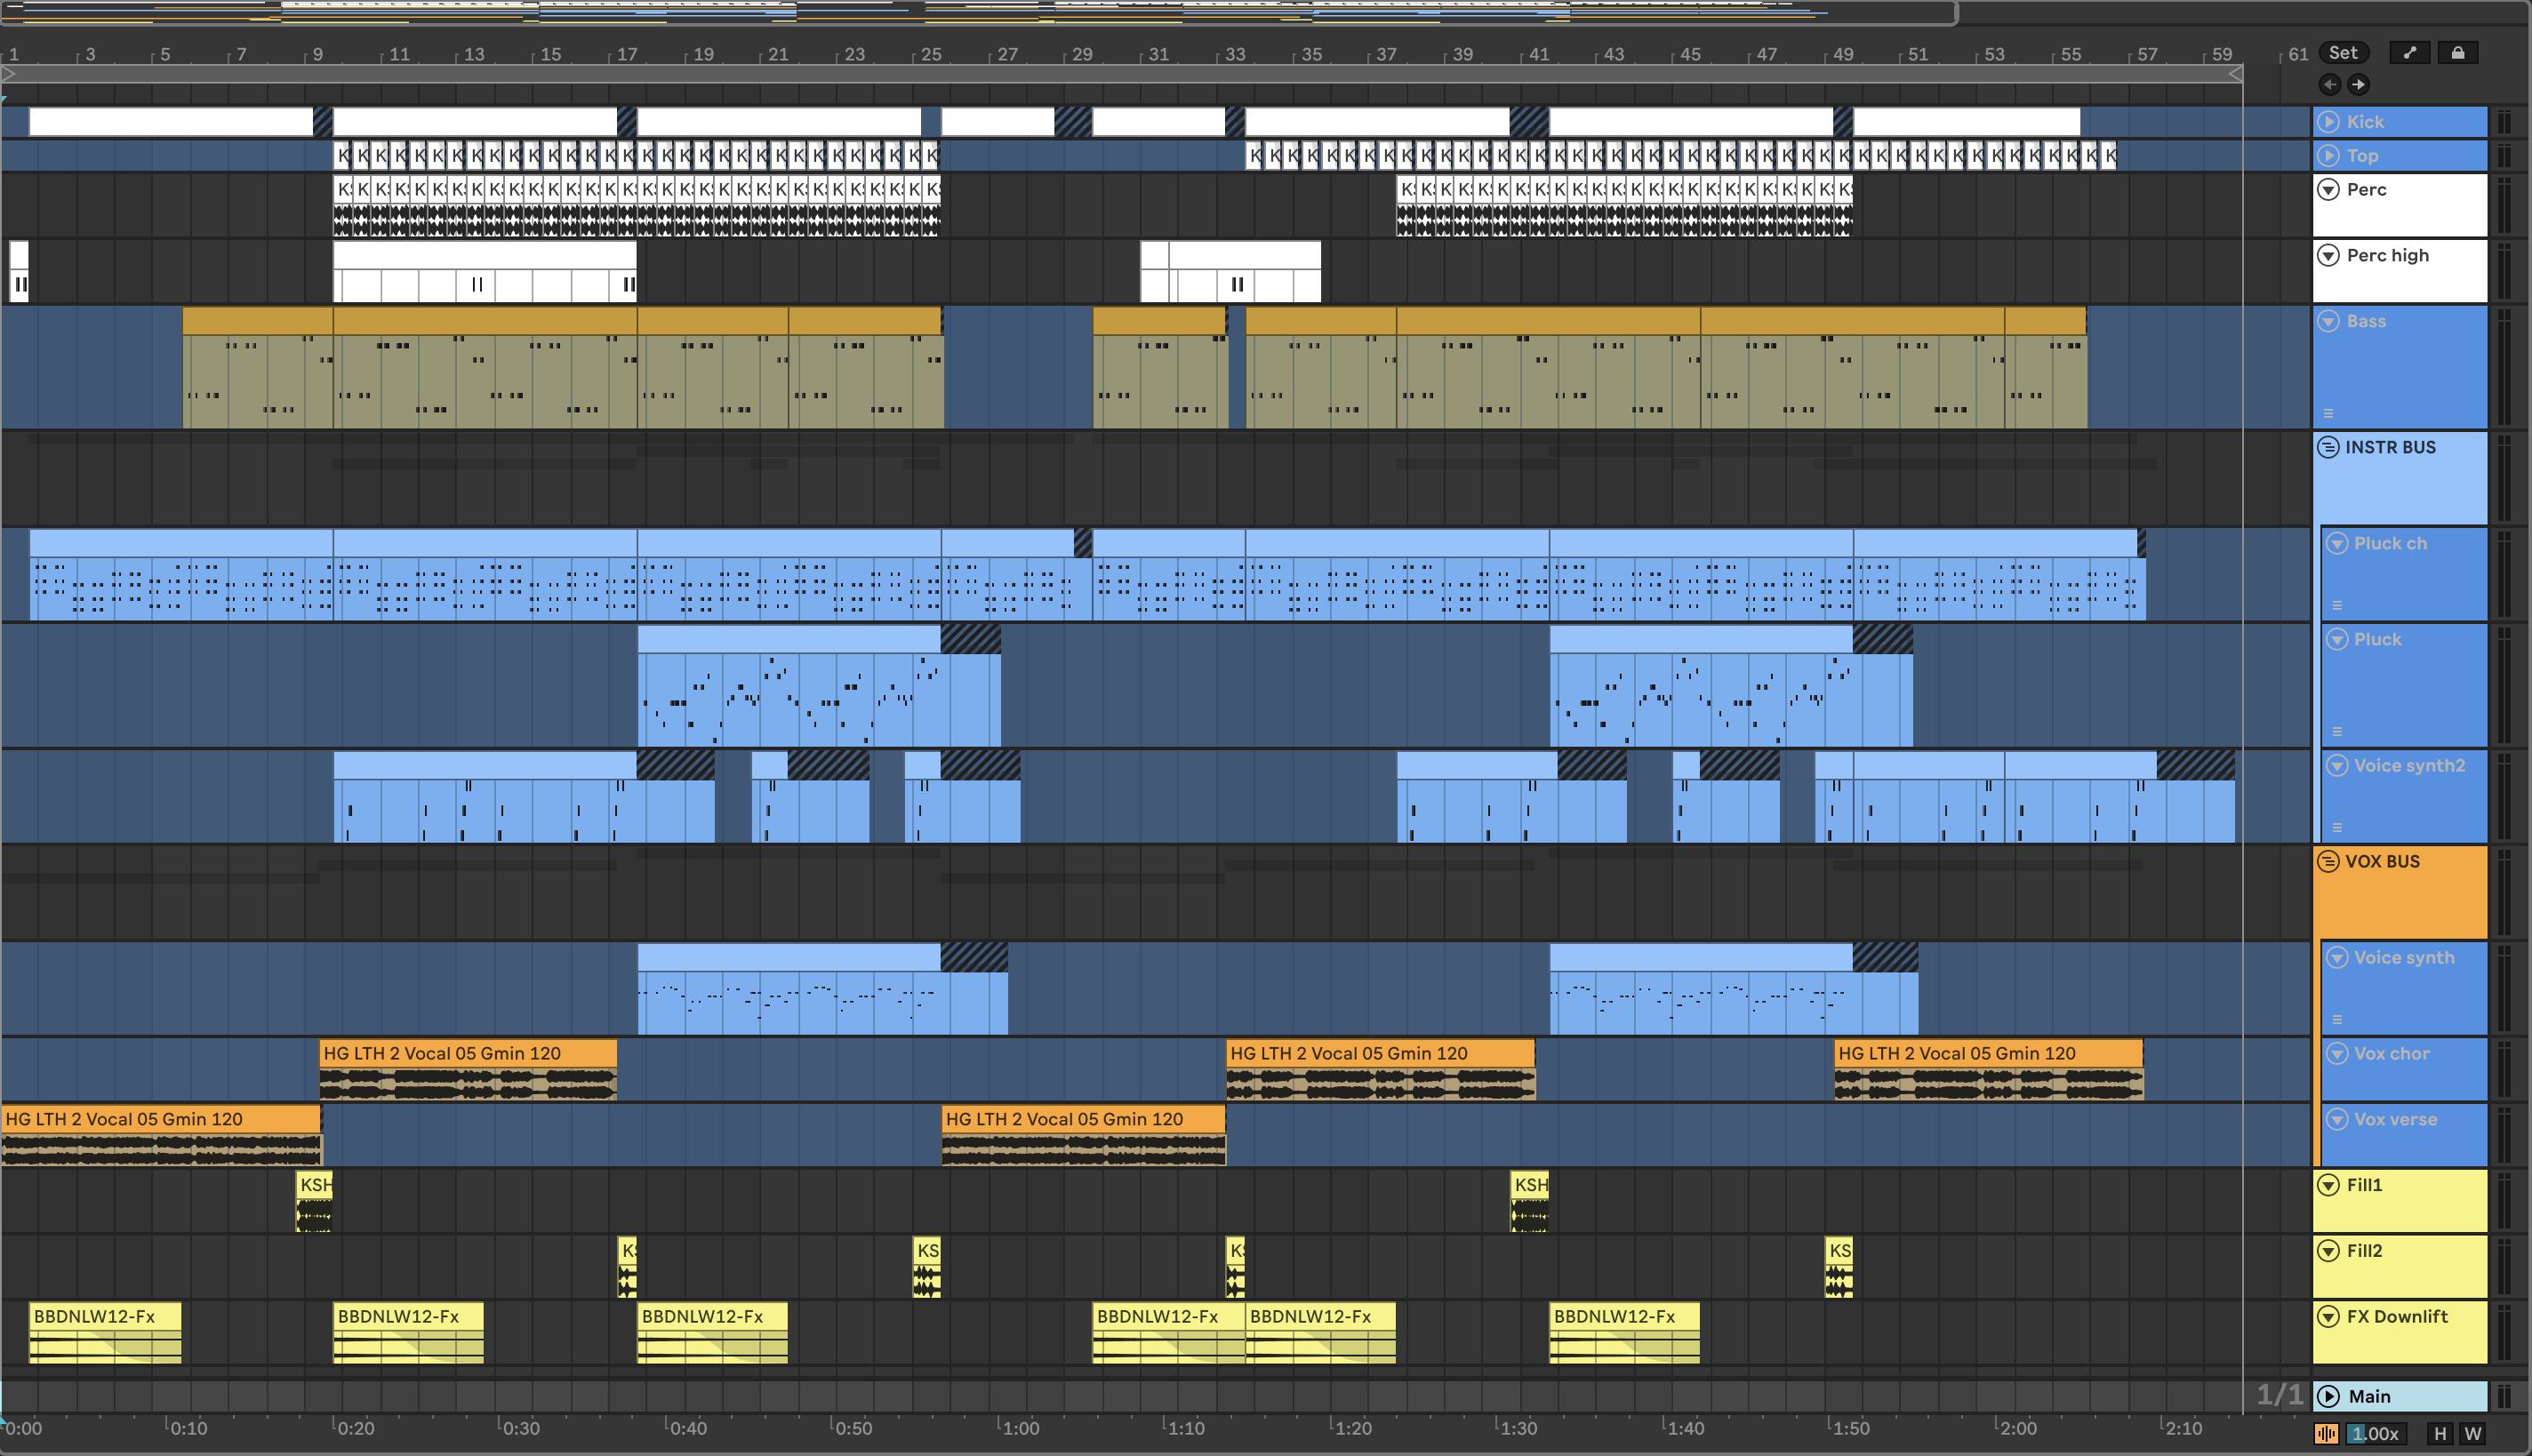Jump to next locator arrow
The image size is (2532, 1456).
pyautogui.click(x=2358, y=85)
